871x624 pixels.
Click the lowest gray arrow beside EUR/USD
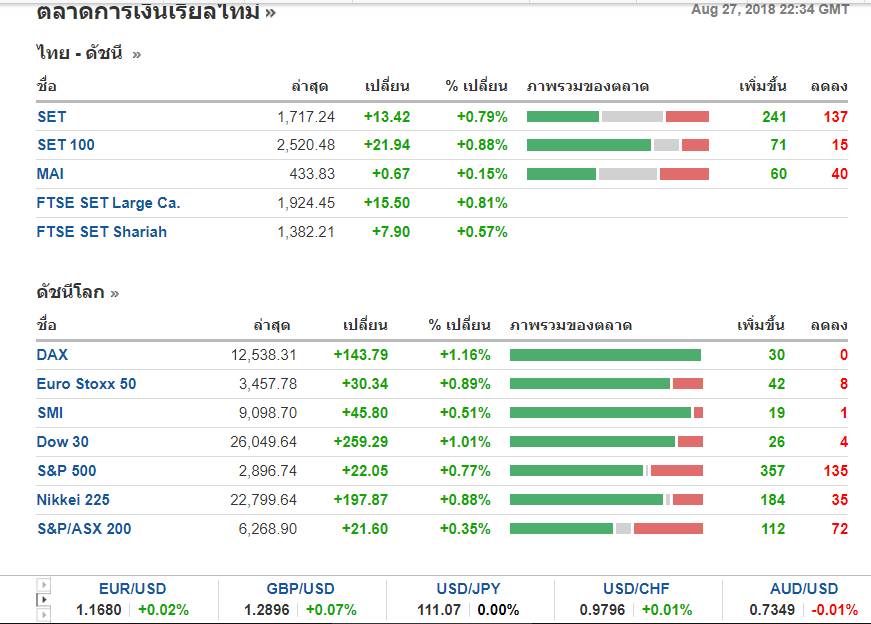[43, 615]
